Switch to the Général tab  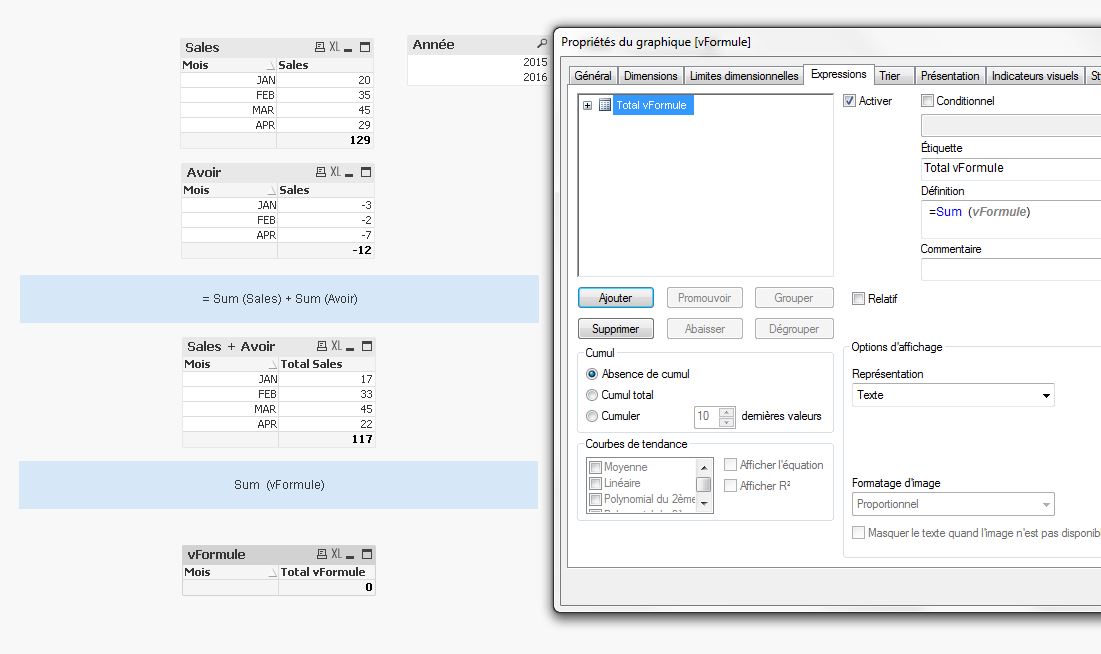click(593, 76)
